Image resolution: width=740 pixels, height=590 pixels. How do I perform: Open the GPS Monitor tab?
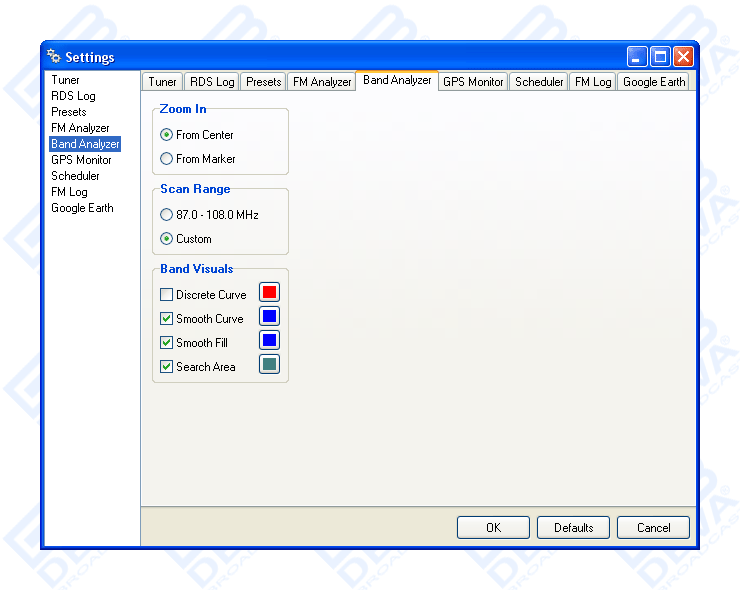pyautogui.click(x=473, y=82)
